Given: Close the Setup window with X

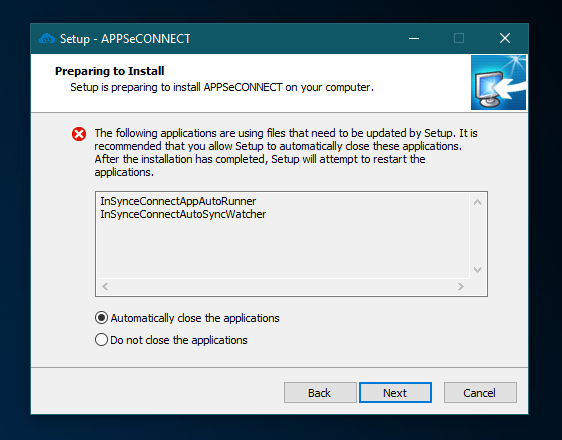Looking at the screenshot, I should point(505,38).
